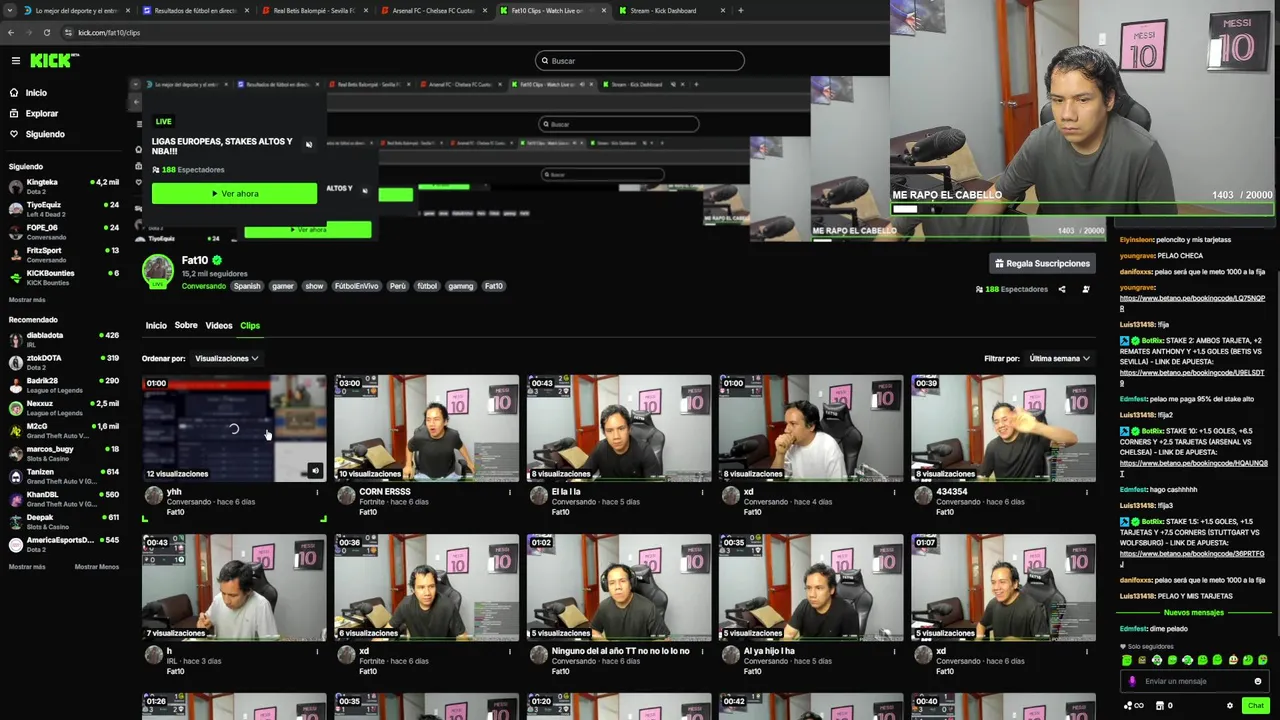
Task: Click 'Nuevos mensajes' to jump to latest chat
Action: pos(1194,612)
